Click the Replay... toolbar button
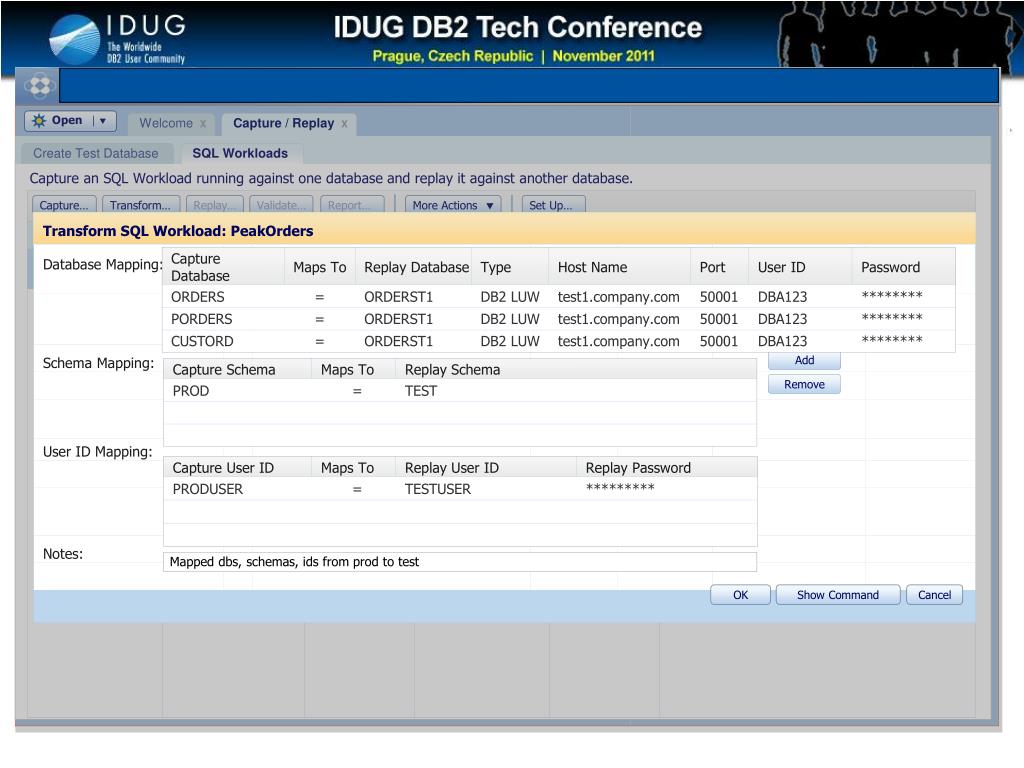1024x768 pixels. (x=214, y=205)
